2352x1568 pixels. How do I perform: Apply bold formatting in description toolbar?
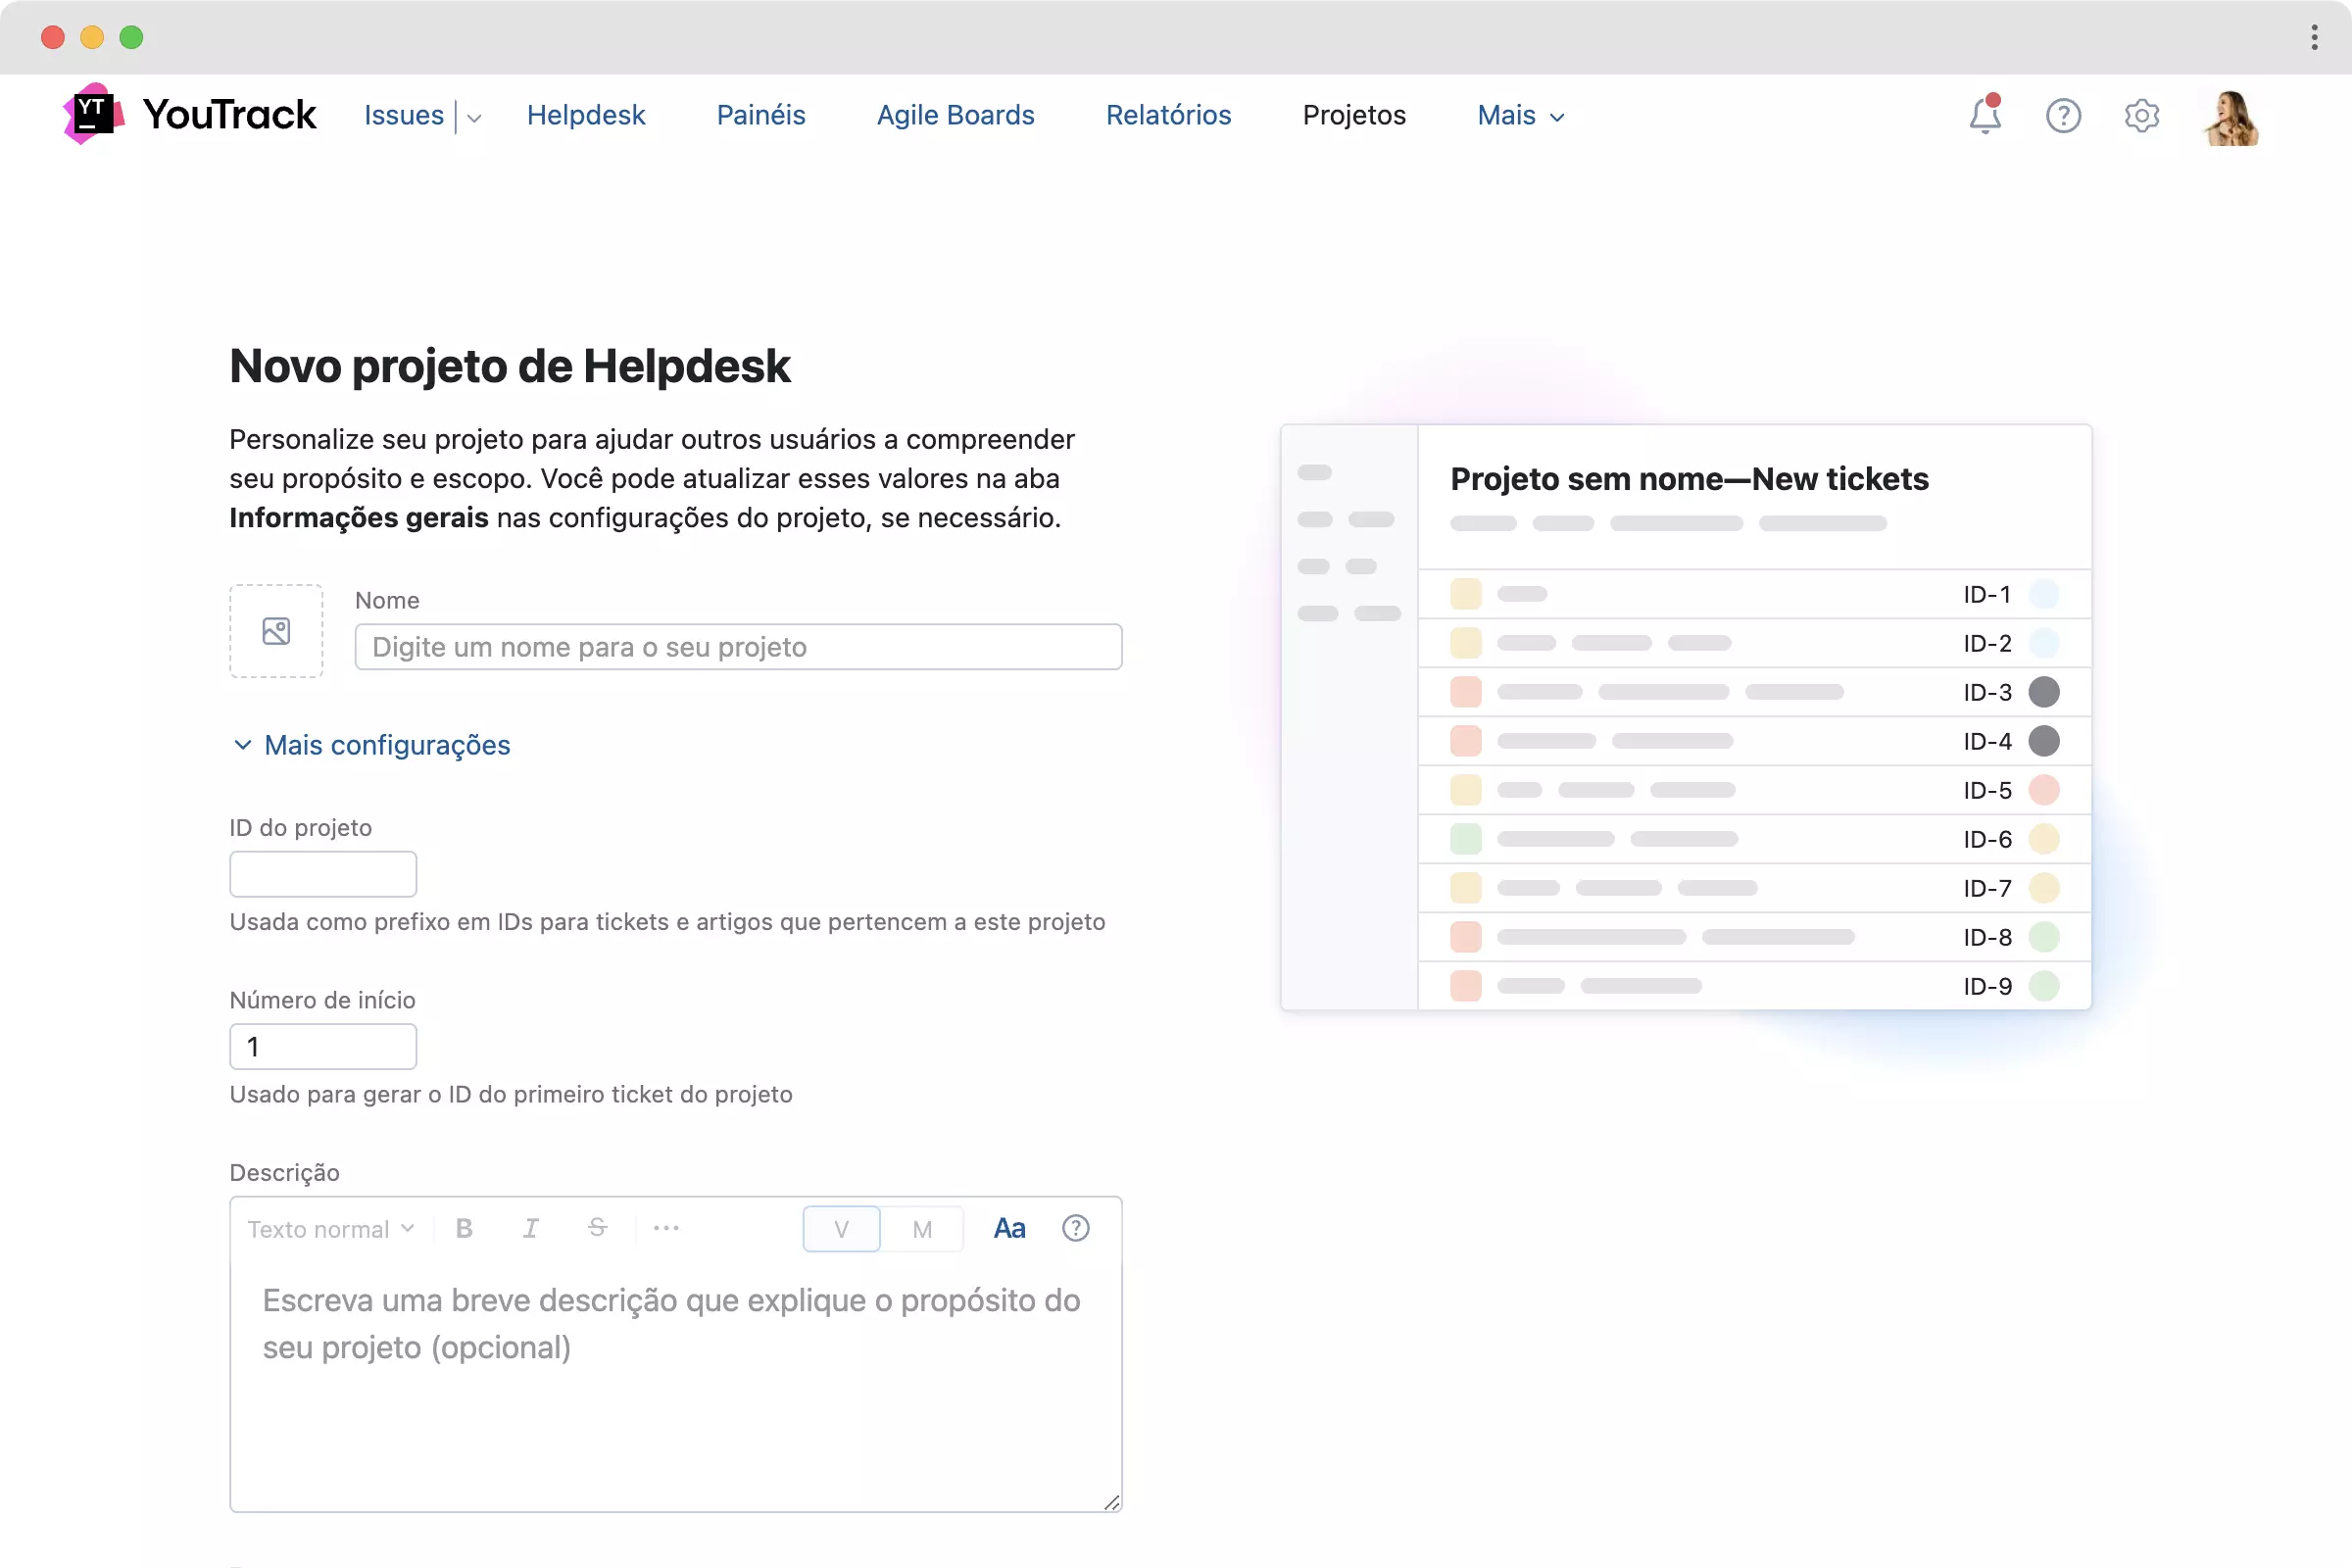pos(464,1228)
